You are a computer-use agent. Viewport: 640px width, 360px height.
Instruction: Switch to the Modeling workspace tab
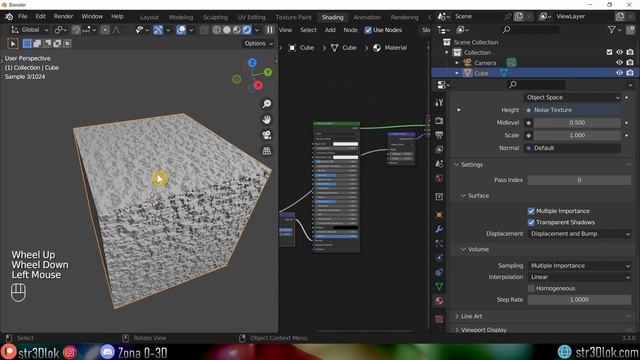coord(181,17)
